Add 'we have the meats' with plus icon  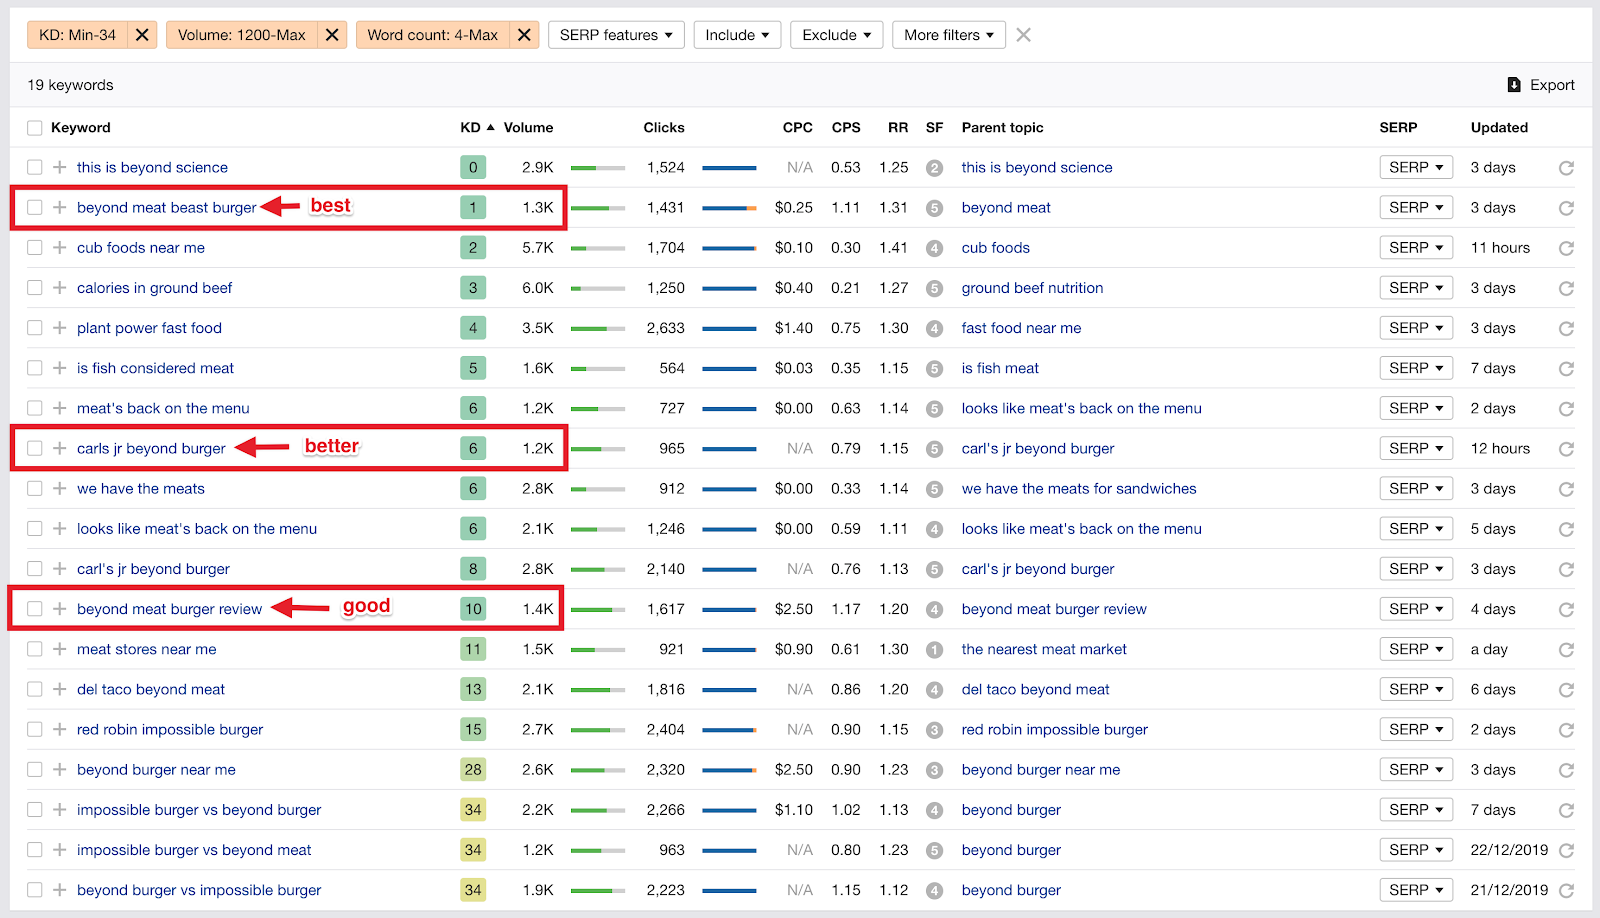[x=60, y=488]
